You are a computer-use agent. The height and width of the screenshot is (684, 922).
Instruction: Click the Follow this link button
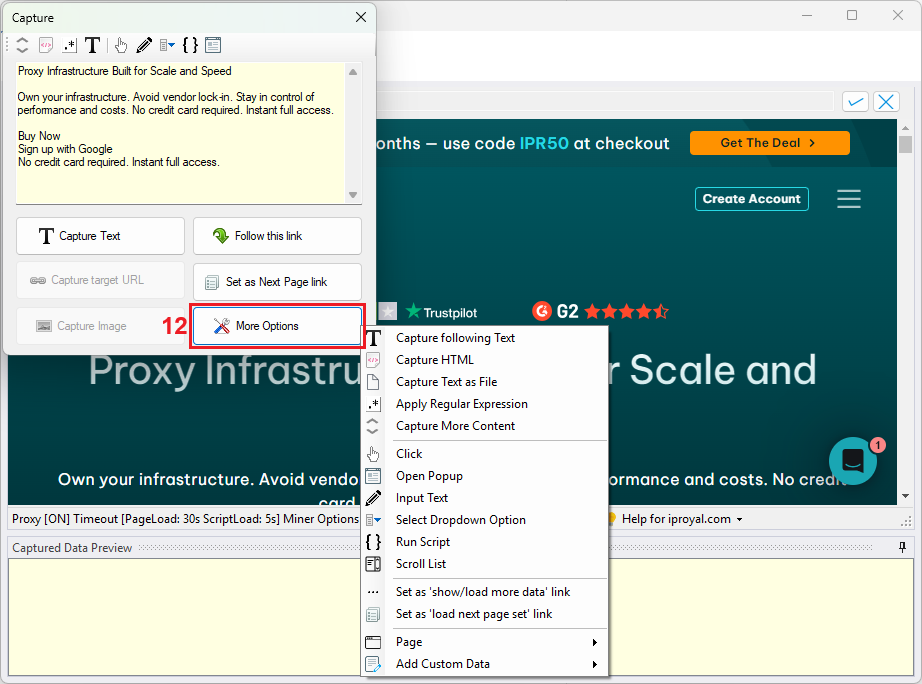click(x=277, y=236)
